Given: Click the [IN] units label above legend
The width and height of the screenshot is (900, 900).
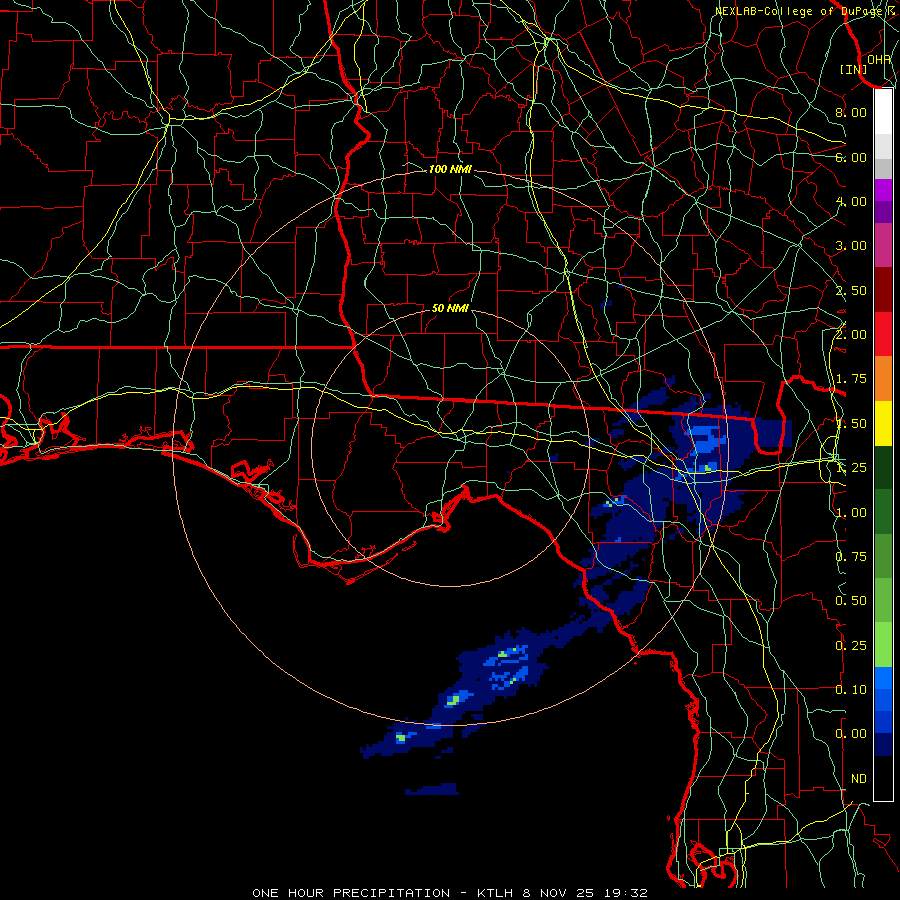Looking at the screenshot, I should click(853, 69).
